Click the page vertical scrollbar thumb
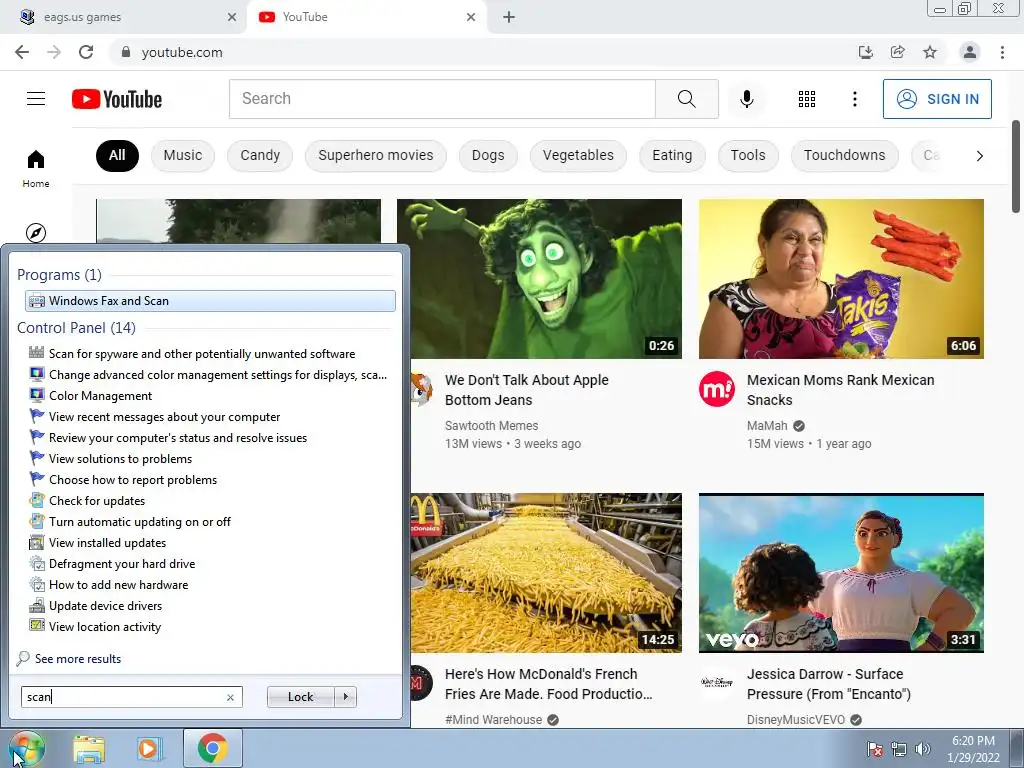Image resolution: width=1024 pixels, height=768 pixels. tap(1016, 166)
